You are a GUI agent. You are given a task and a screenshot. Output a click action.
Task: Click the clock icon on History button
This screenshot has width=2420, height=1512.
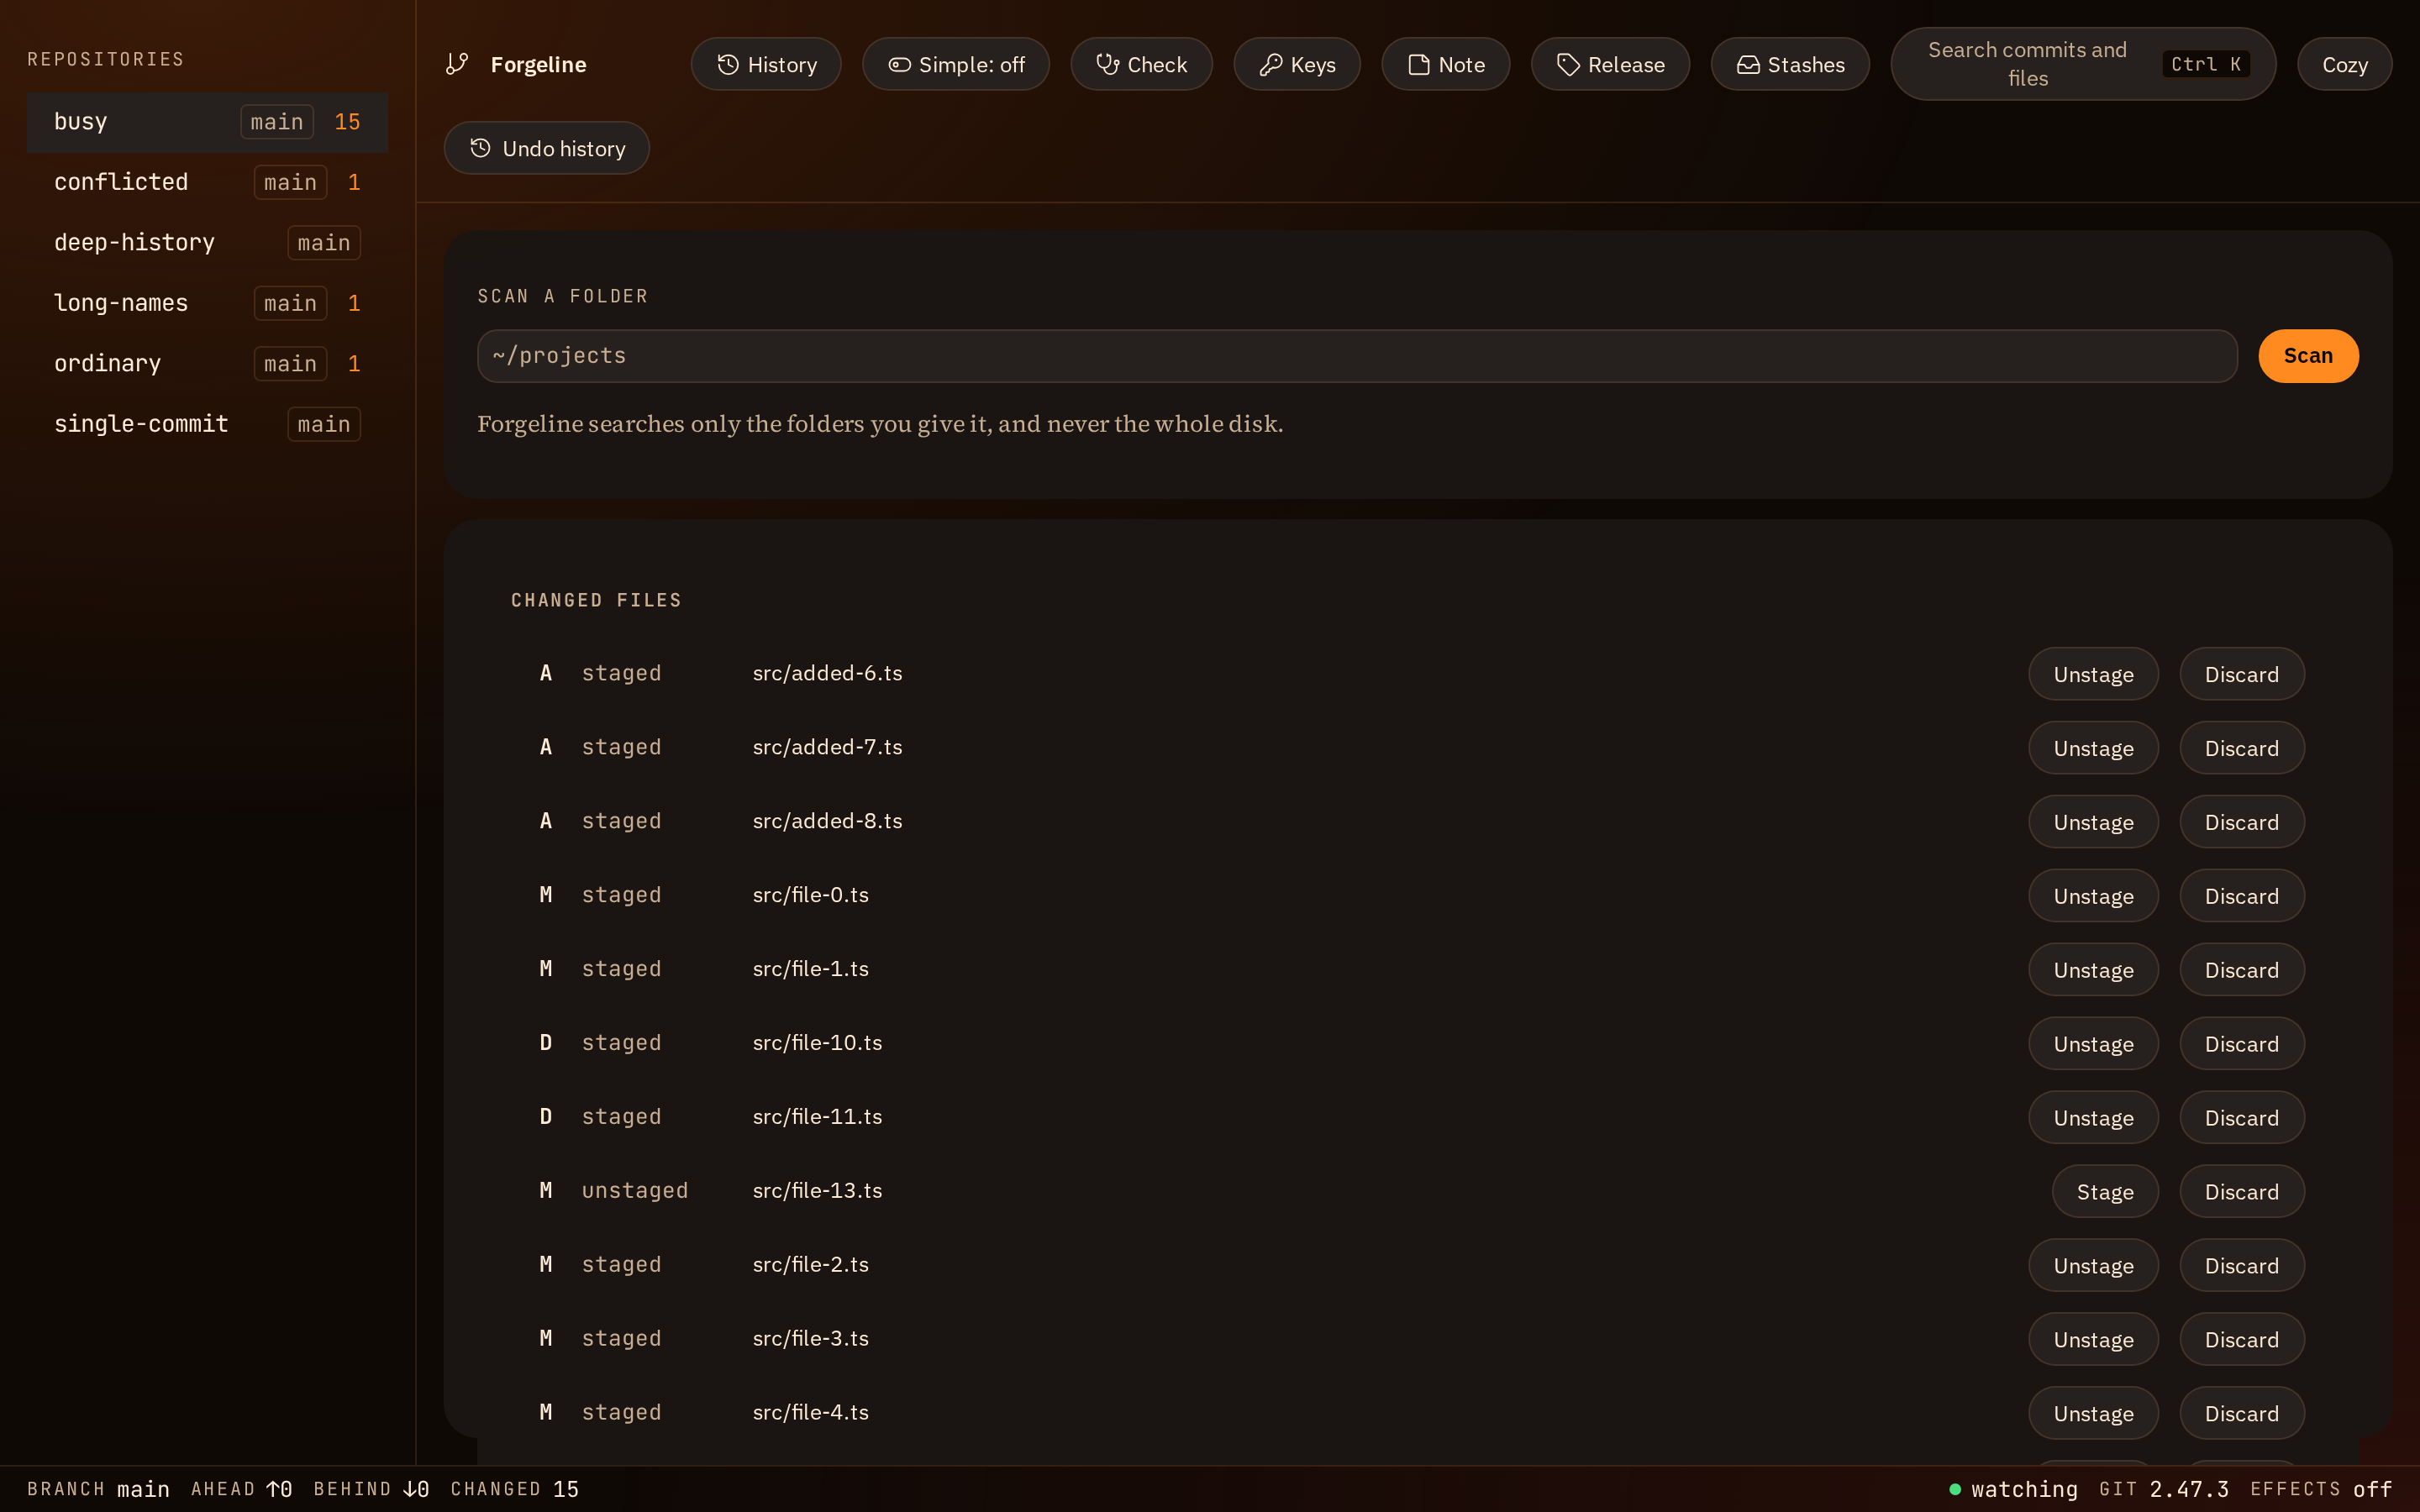coord(728,64)
